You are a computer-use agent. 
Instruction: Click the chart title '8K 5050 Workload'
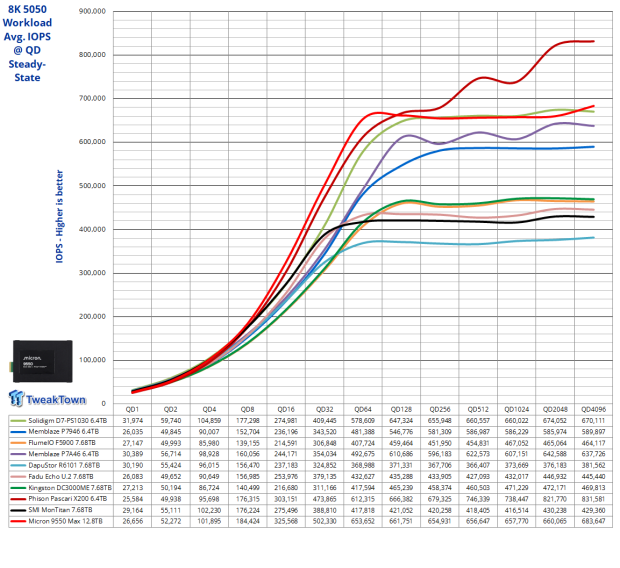click(x=27, y=16)
